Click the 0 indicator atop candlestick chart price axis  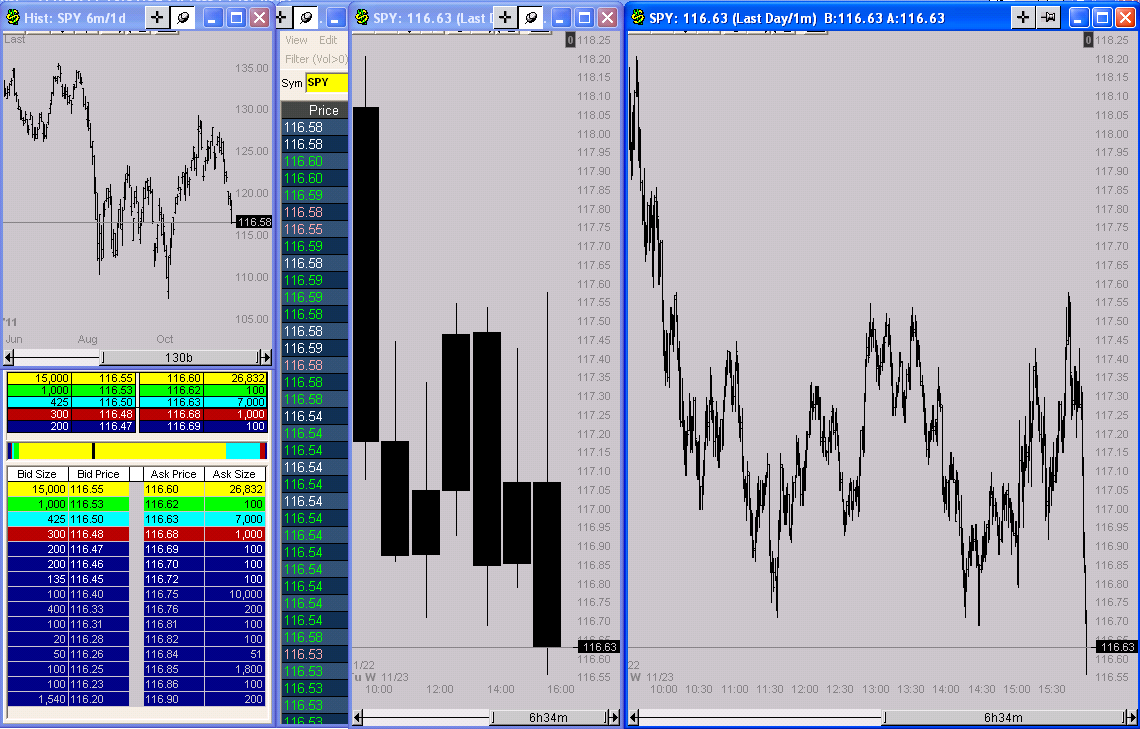pyautogui.click(x=571, y=40)
